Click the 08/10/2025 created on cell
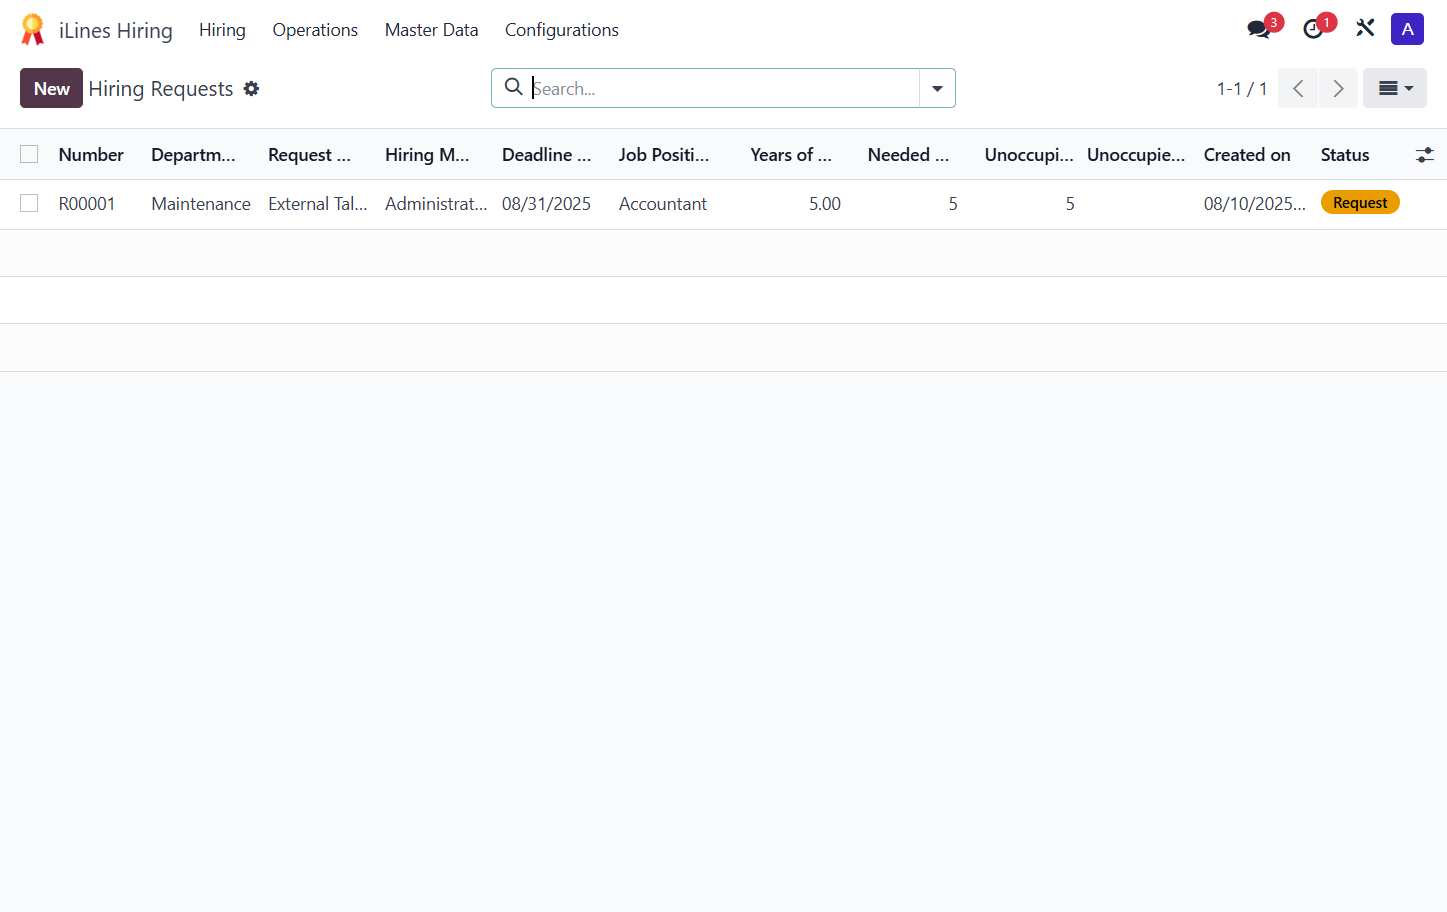Viewport: 1447px width, 912px height. pyautogui.click(x=1255, y=204)
